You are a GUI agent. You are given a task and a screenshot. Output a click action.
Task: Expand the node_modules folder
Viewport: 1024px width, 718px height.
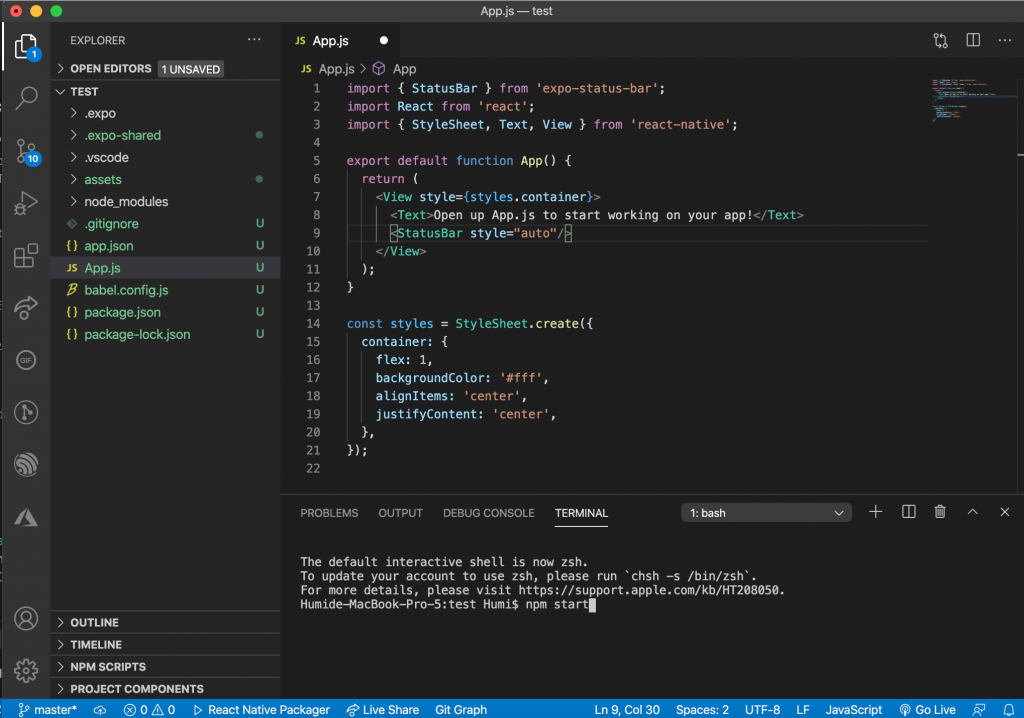point(126,202)
